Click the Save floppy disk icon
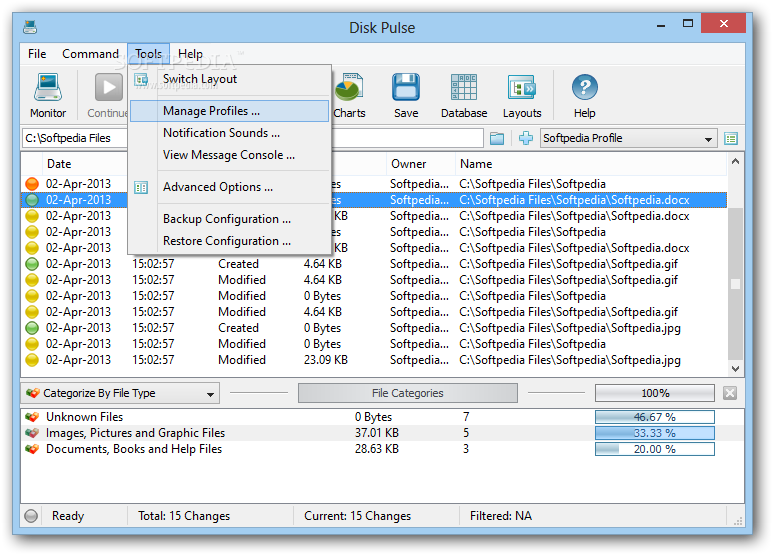The height and width of the screenshot is (555, 773). tap(406, 88)
